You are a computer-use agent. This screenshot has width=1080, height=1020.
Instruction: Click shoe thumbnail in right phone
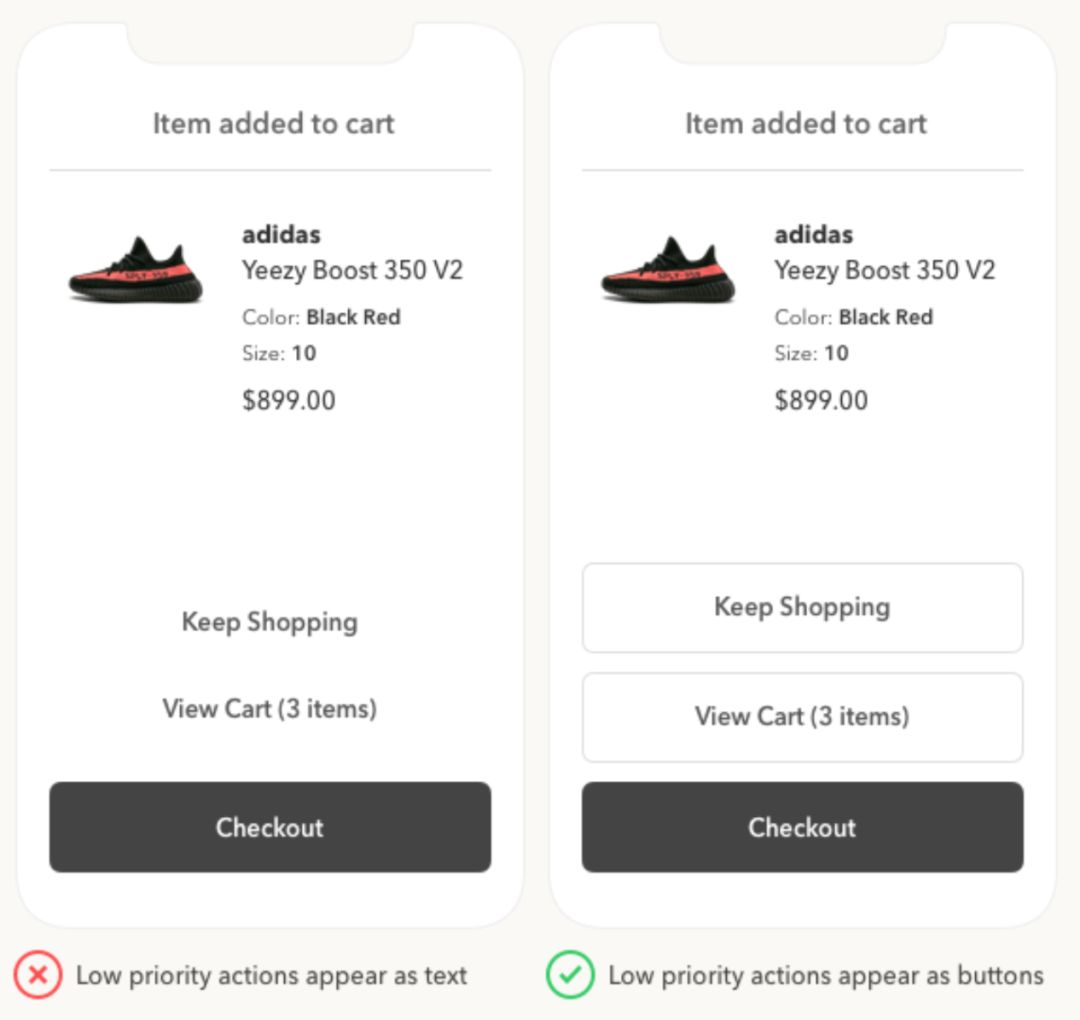[668, 269]
